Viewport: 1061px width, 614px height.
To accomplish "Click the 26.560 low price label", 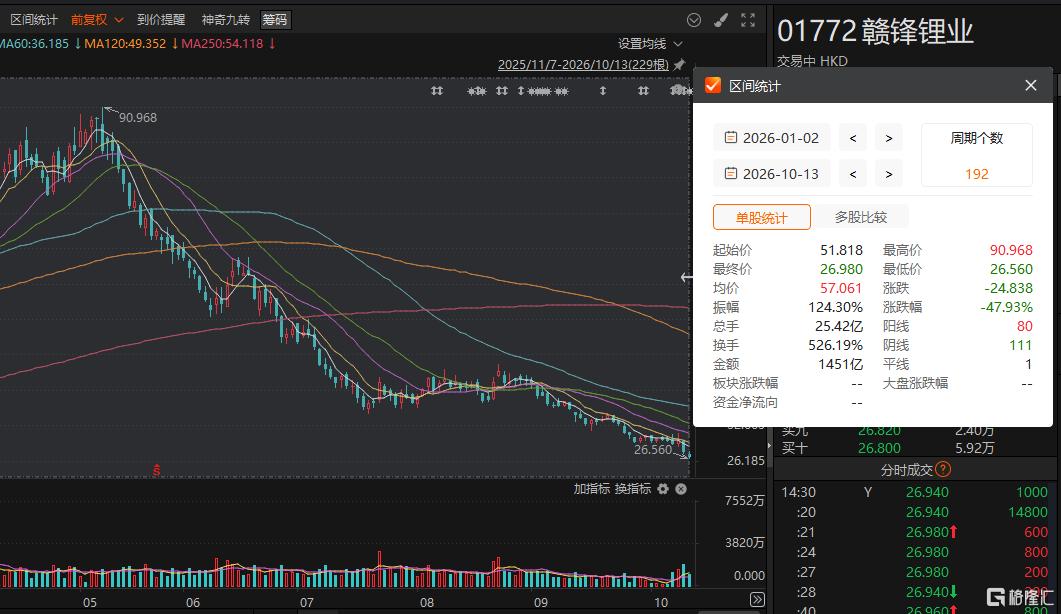I will (x=653, y=449).
